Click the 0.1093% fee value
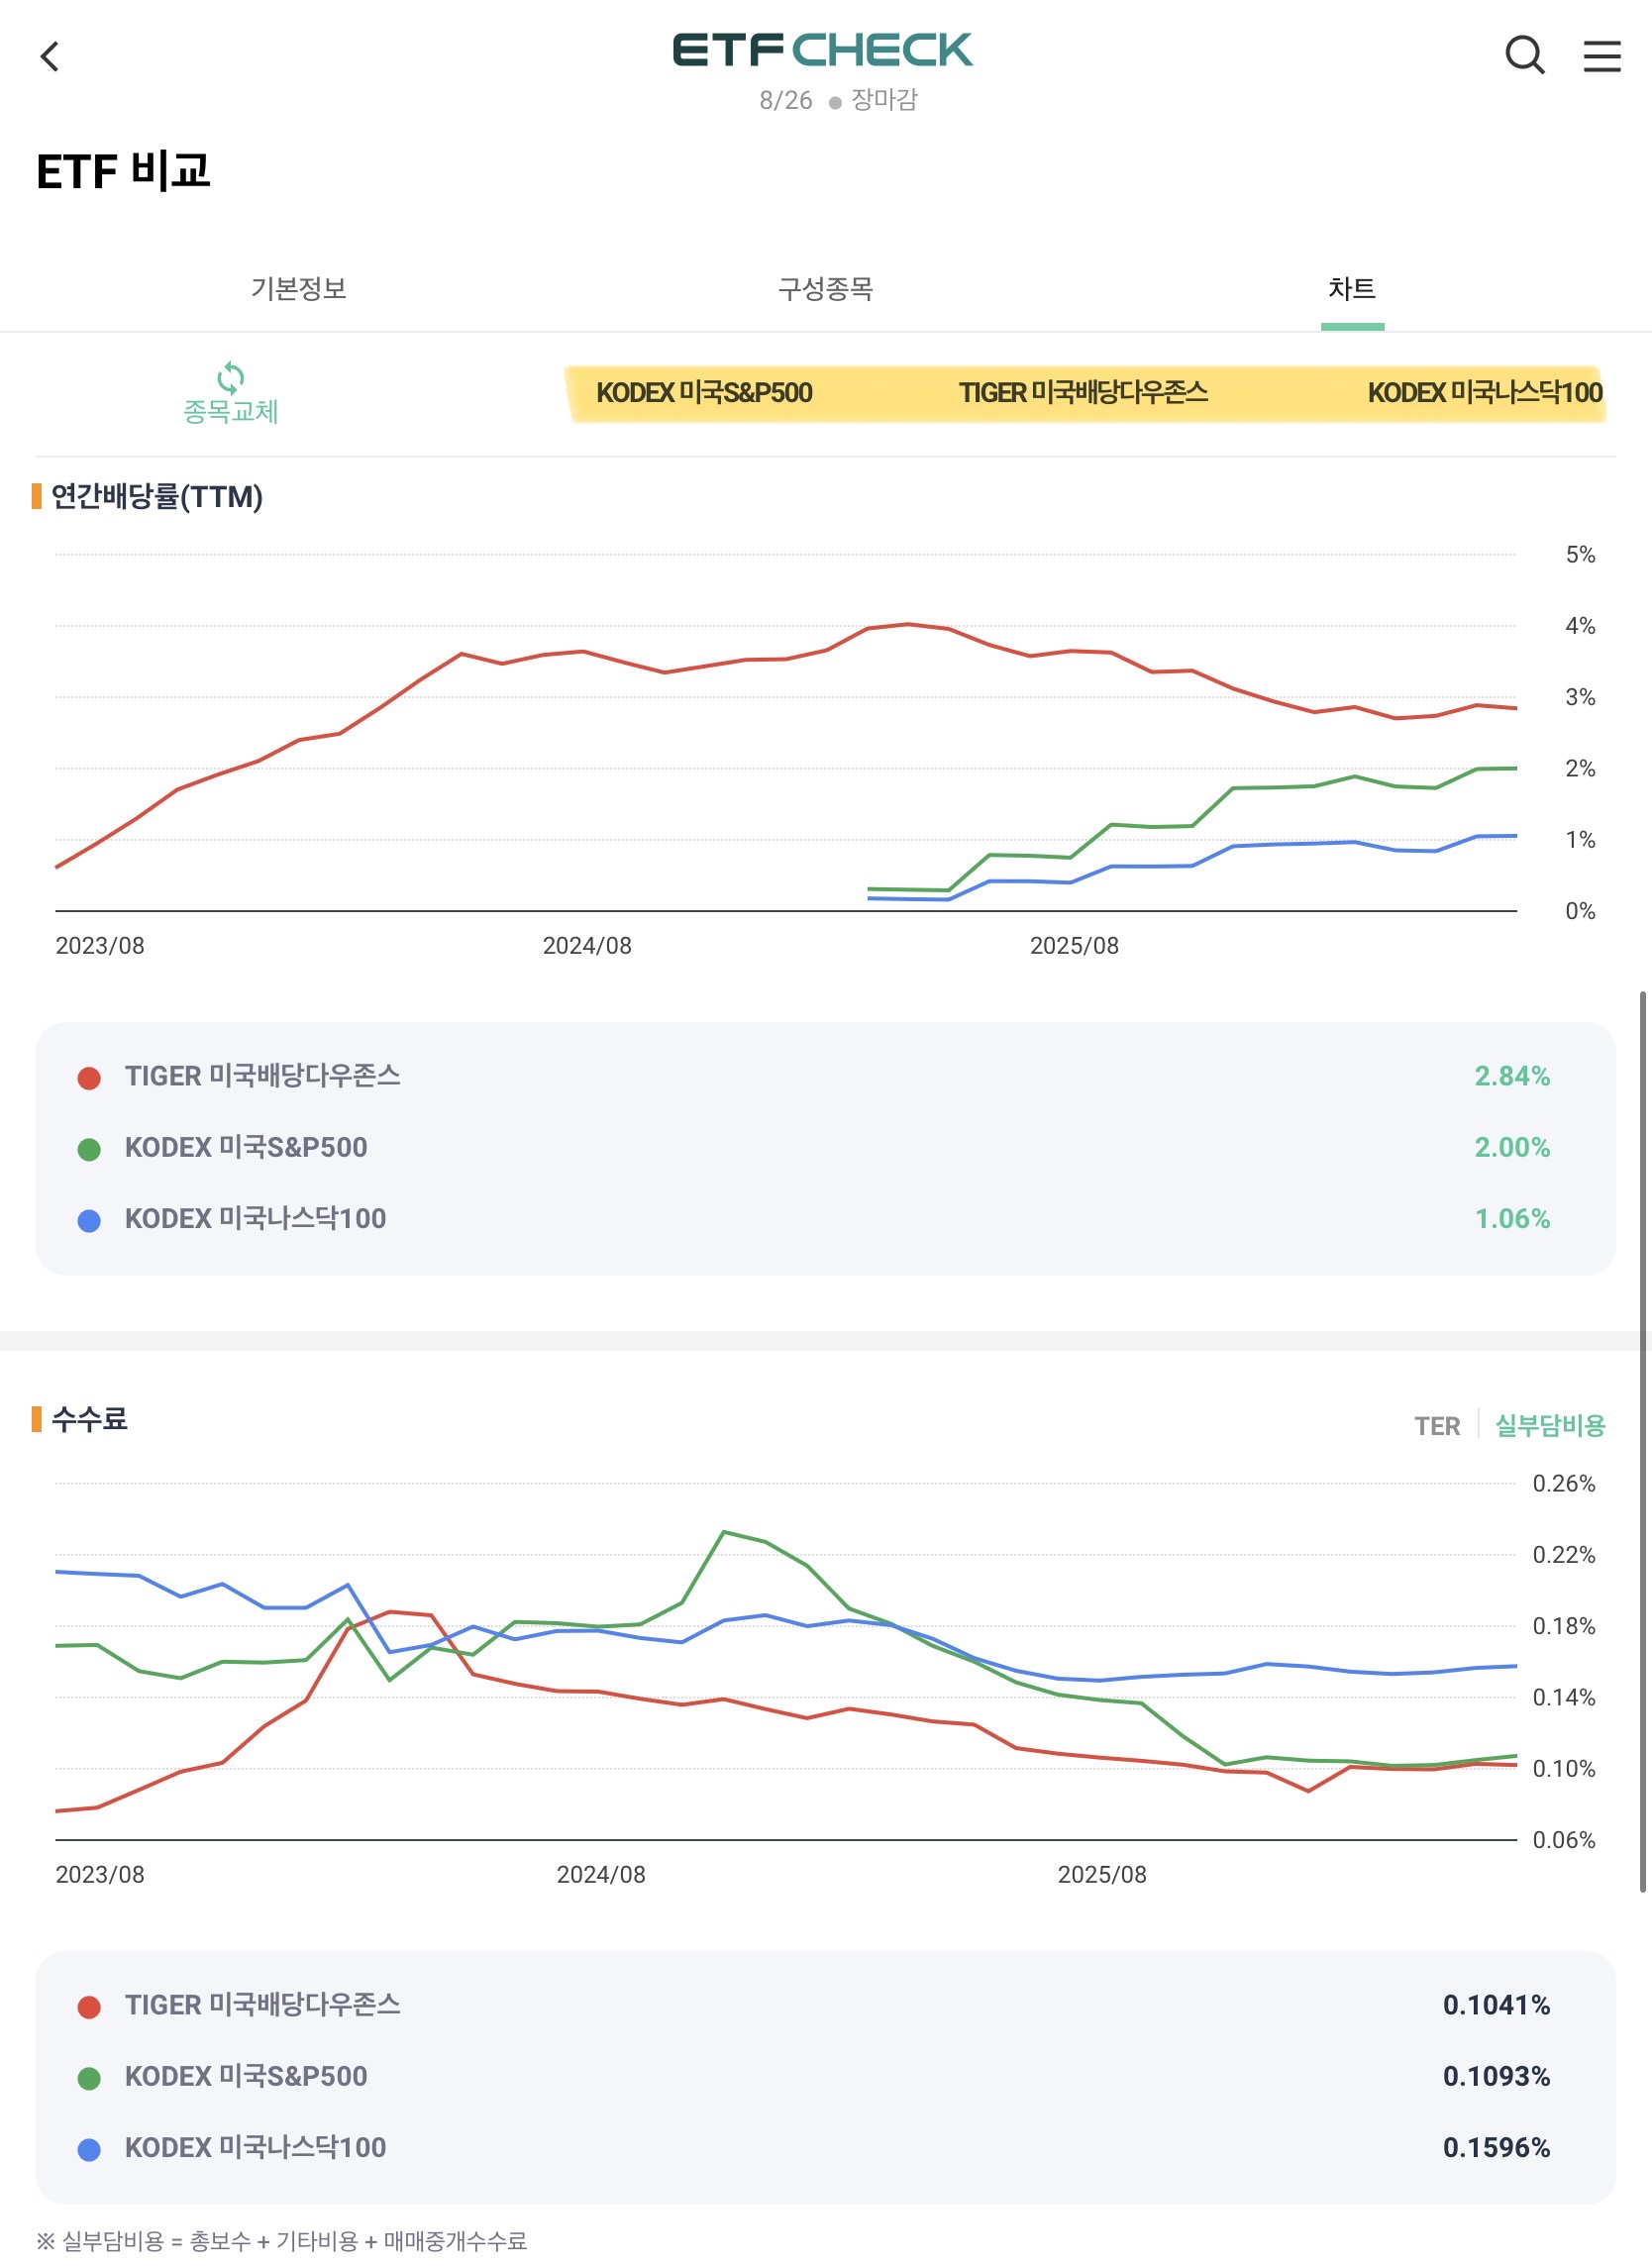1652x2266 pixels. coord(1496,2076)
